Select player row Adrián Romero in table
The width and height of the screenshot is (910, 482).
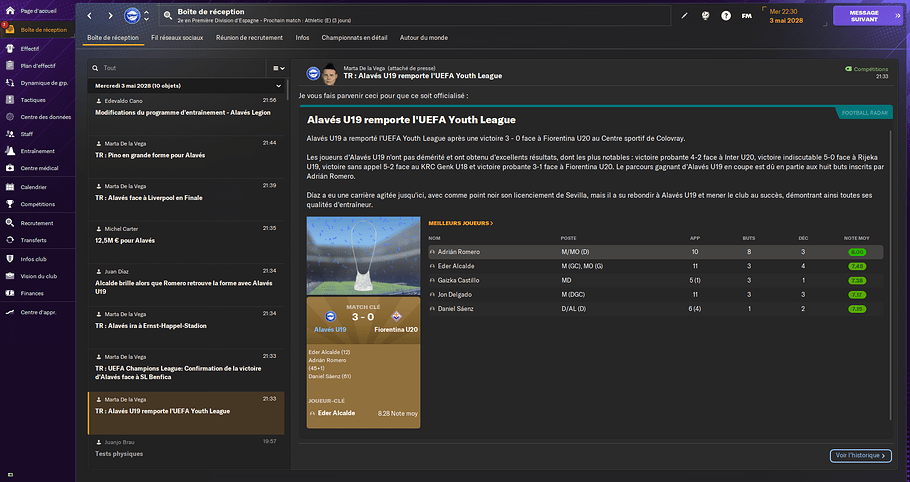coord(656,252)
